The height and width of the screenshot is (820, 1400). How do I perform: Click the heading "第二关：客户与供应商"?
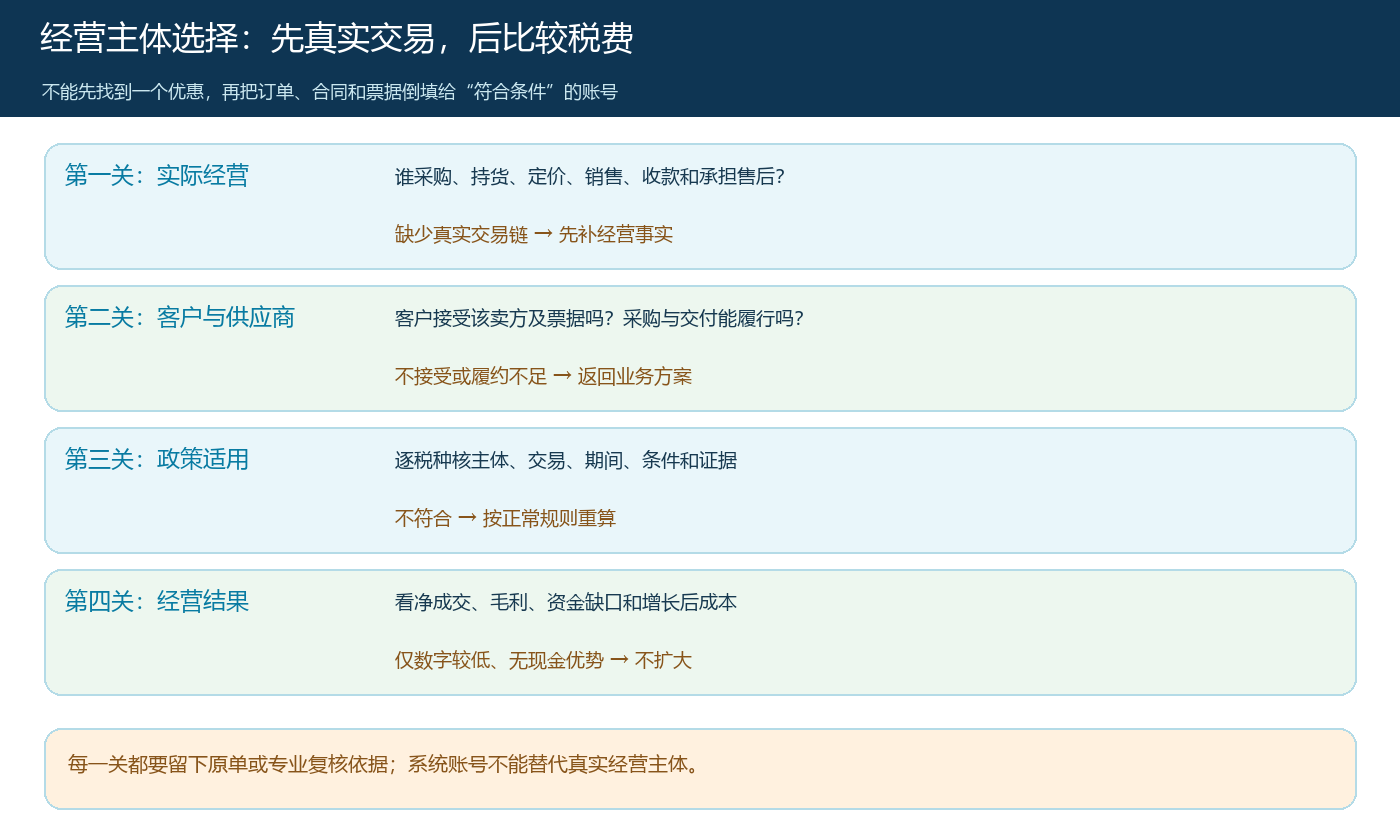(x=180, y=318)
